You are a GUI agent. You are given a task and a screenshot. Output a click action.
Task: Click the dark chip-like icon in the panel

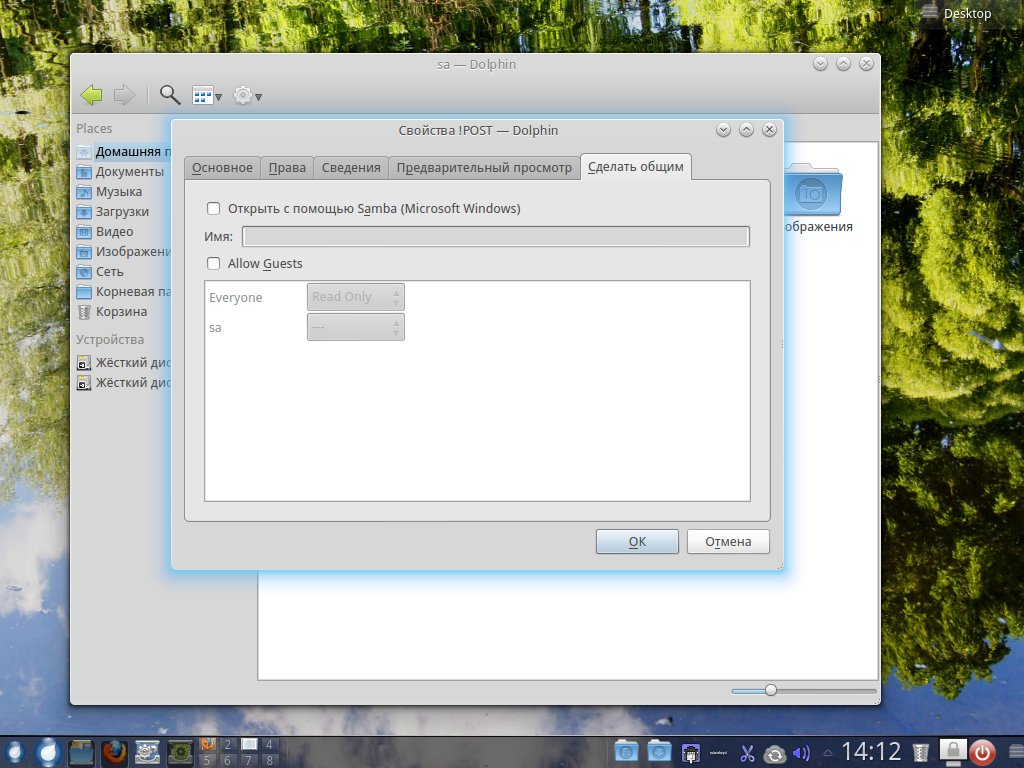tap(180, 753)
